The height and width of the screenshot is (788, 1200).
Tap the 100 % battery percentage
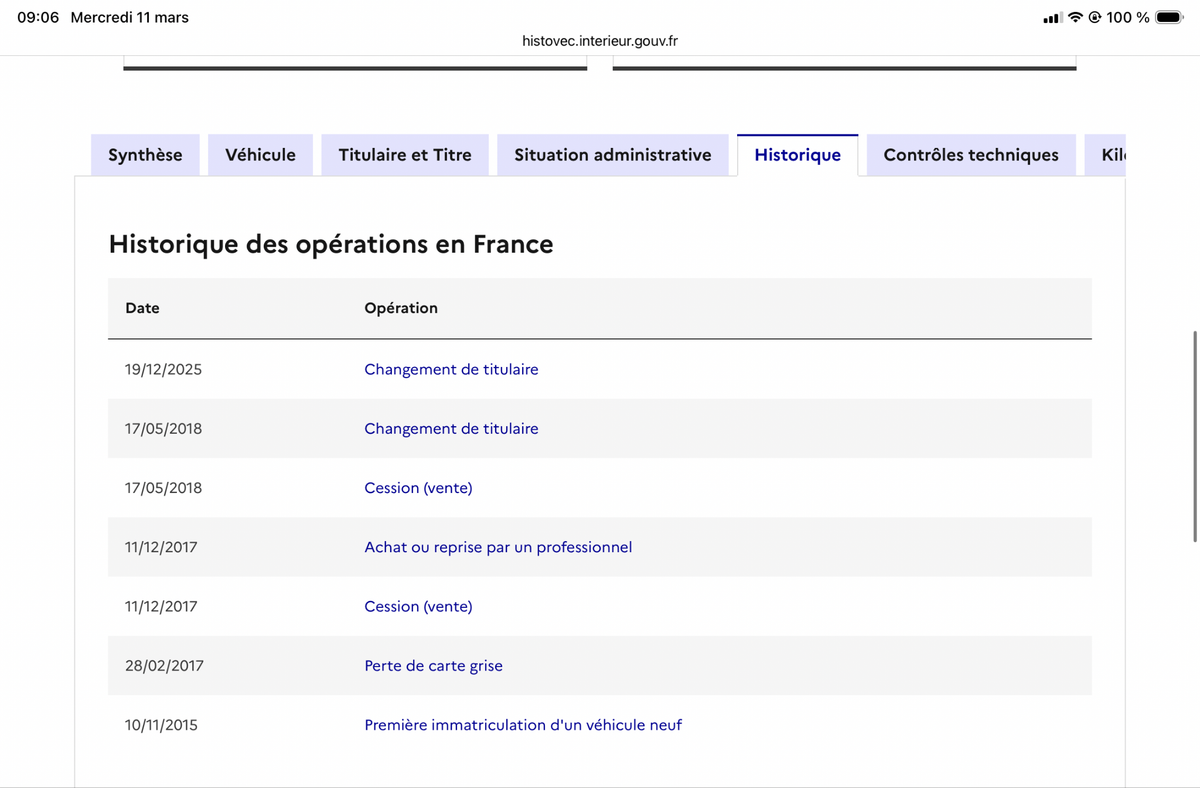[1128, 17]
